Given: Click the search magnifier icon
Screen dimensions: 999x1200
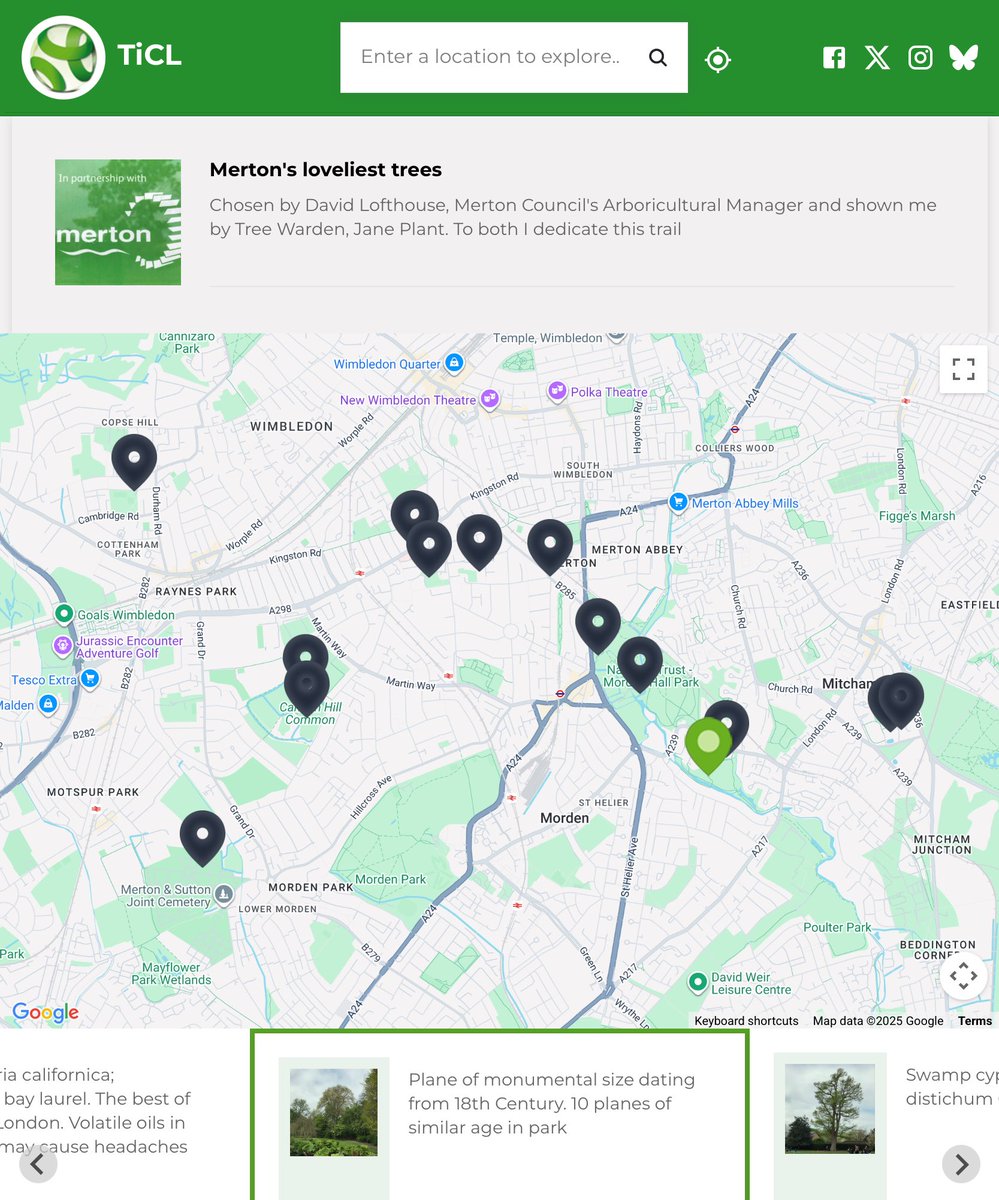Looking at the screenshot, I should tap(657, 57).
